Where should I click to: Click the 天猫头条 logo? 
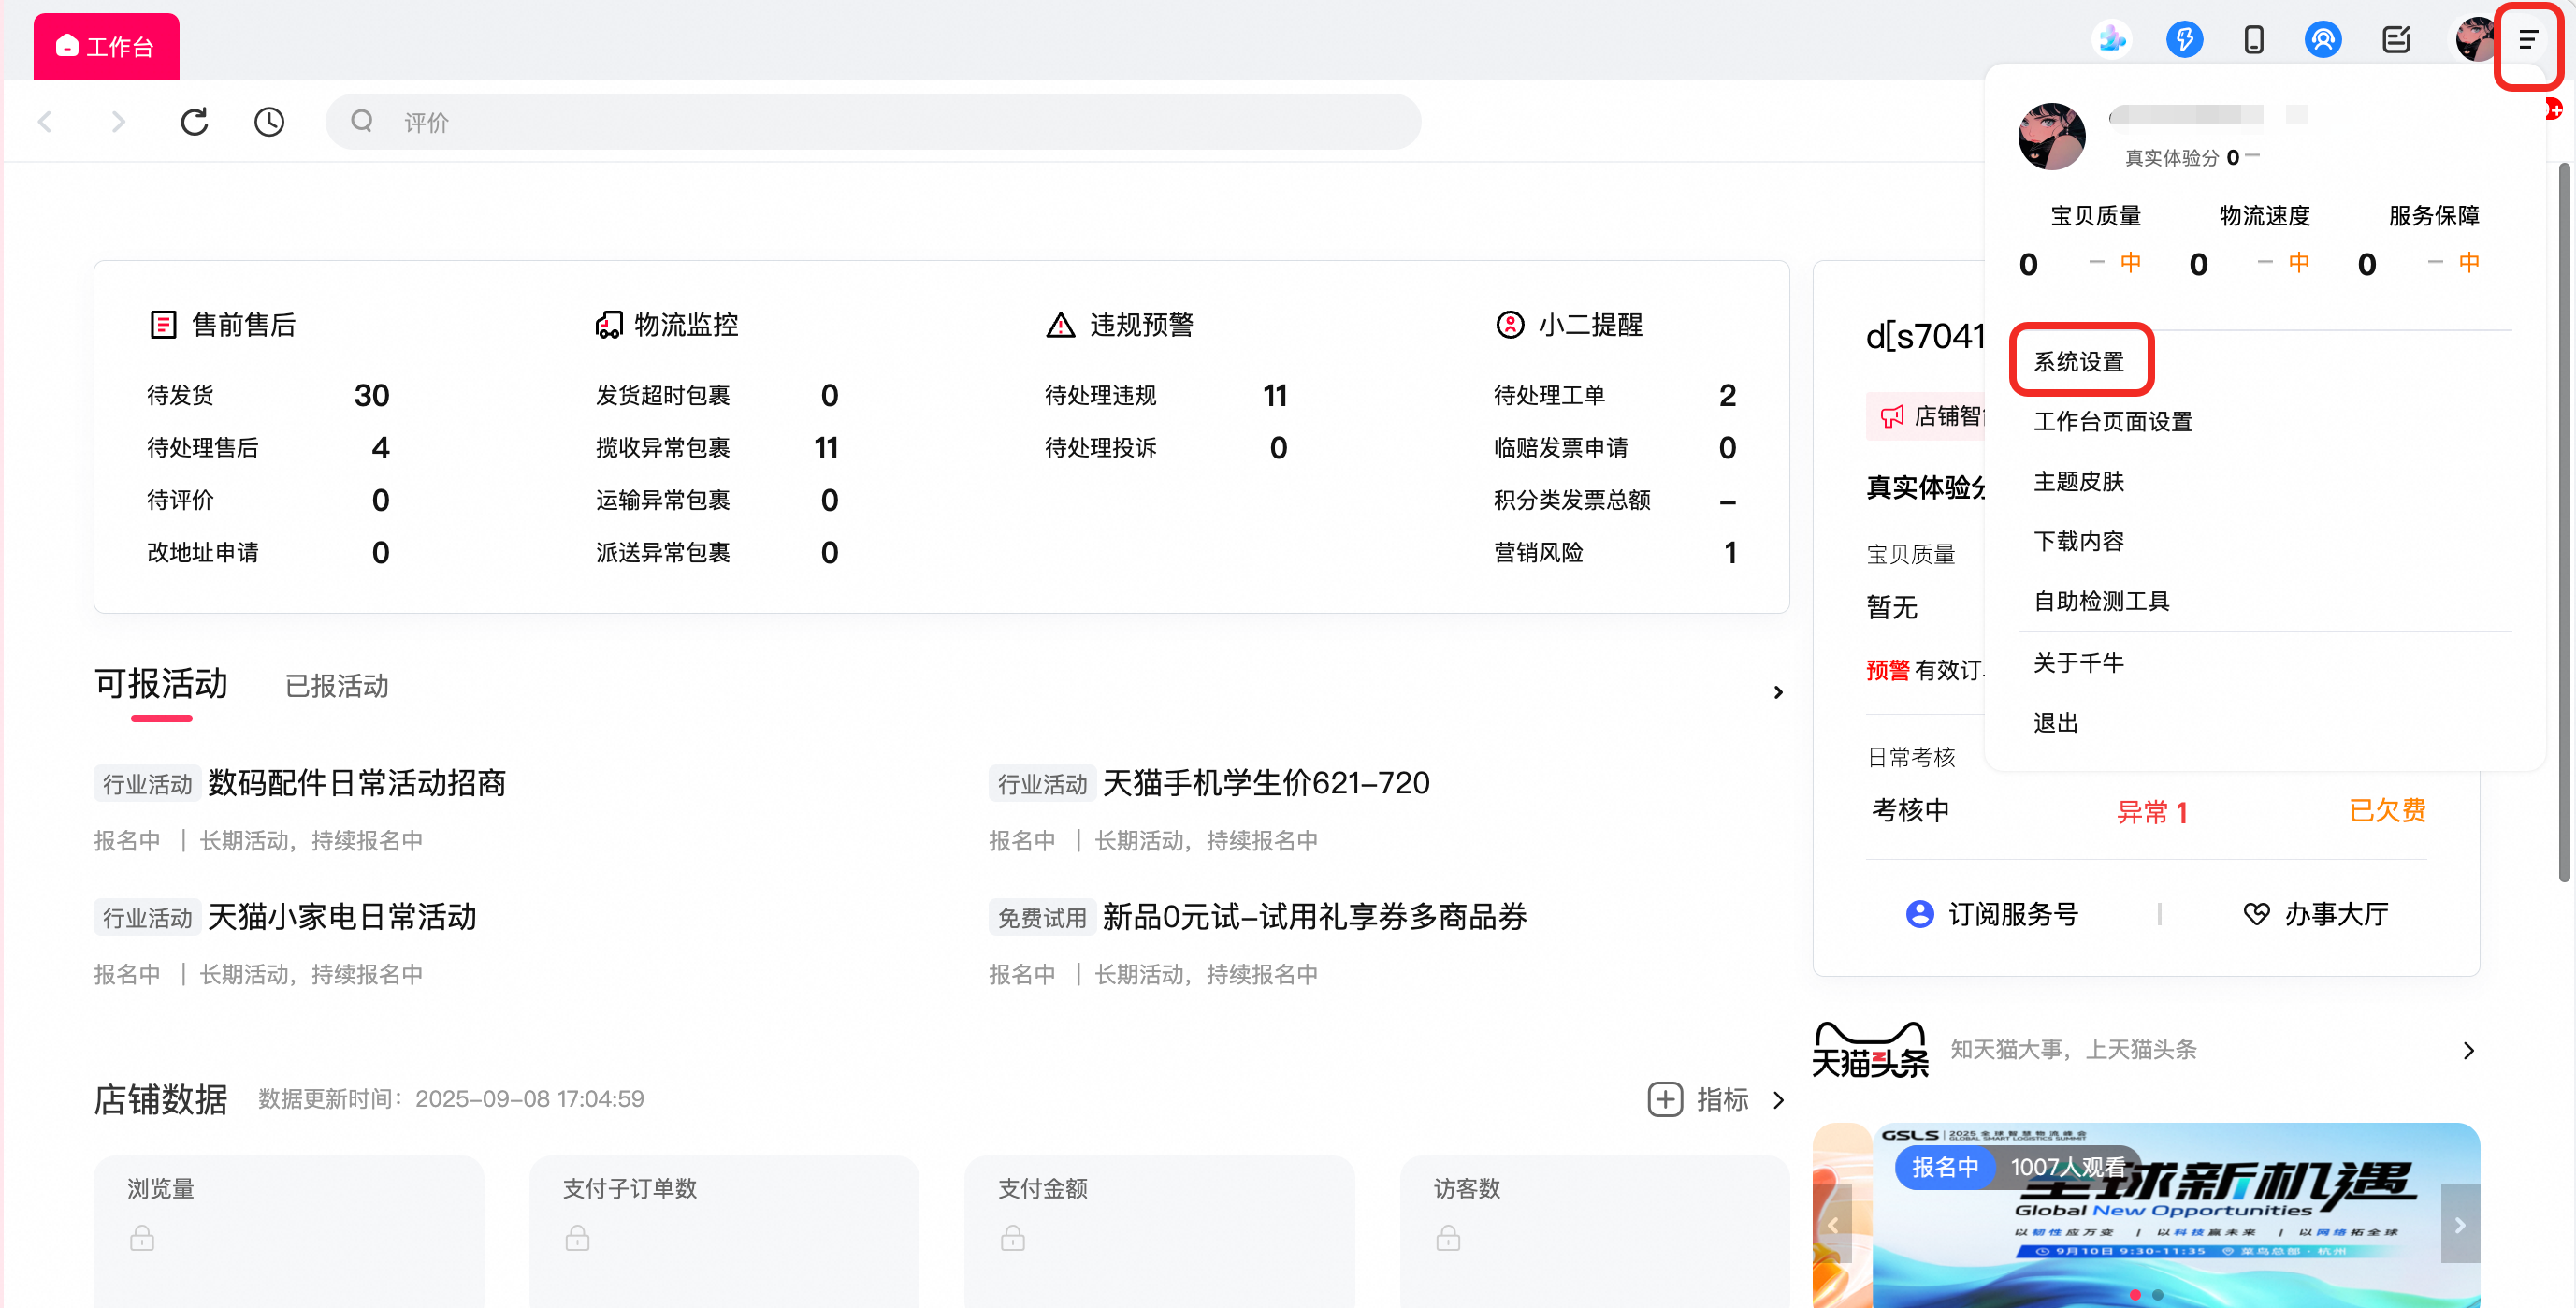(x=1871, y=1049)
